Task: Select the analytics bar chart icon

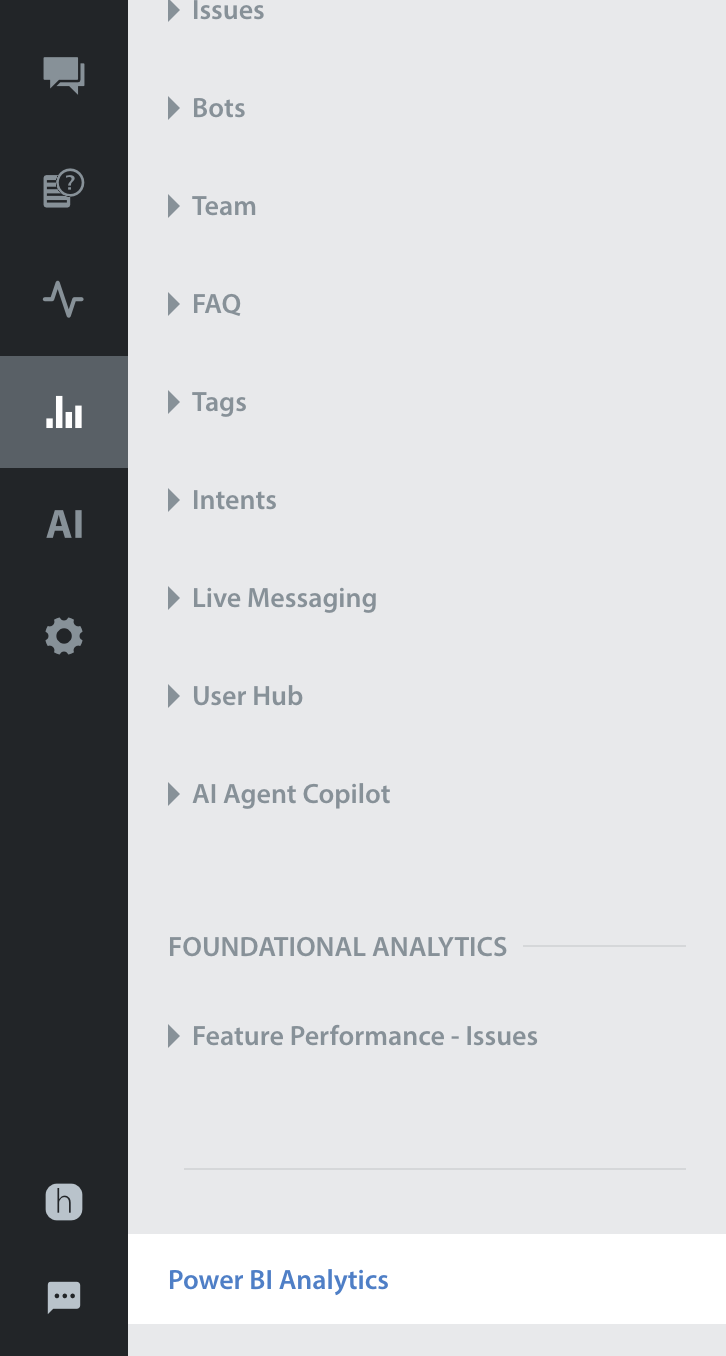Action: tap(64, 412)
